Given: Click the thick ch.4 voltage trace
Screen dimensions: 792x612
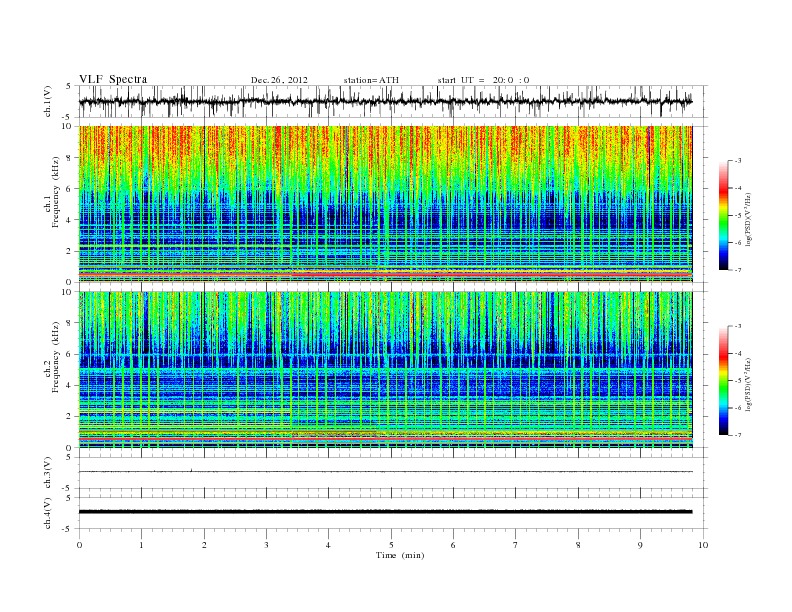Looking at the screenshot, I should pos(385,512).
